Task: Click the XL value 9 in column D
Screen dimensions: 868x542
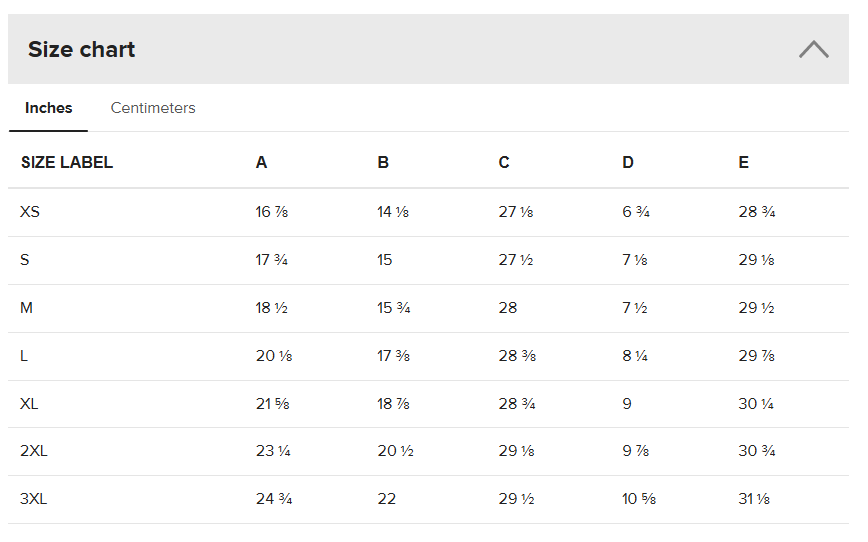Action: [627, 404]
